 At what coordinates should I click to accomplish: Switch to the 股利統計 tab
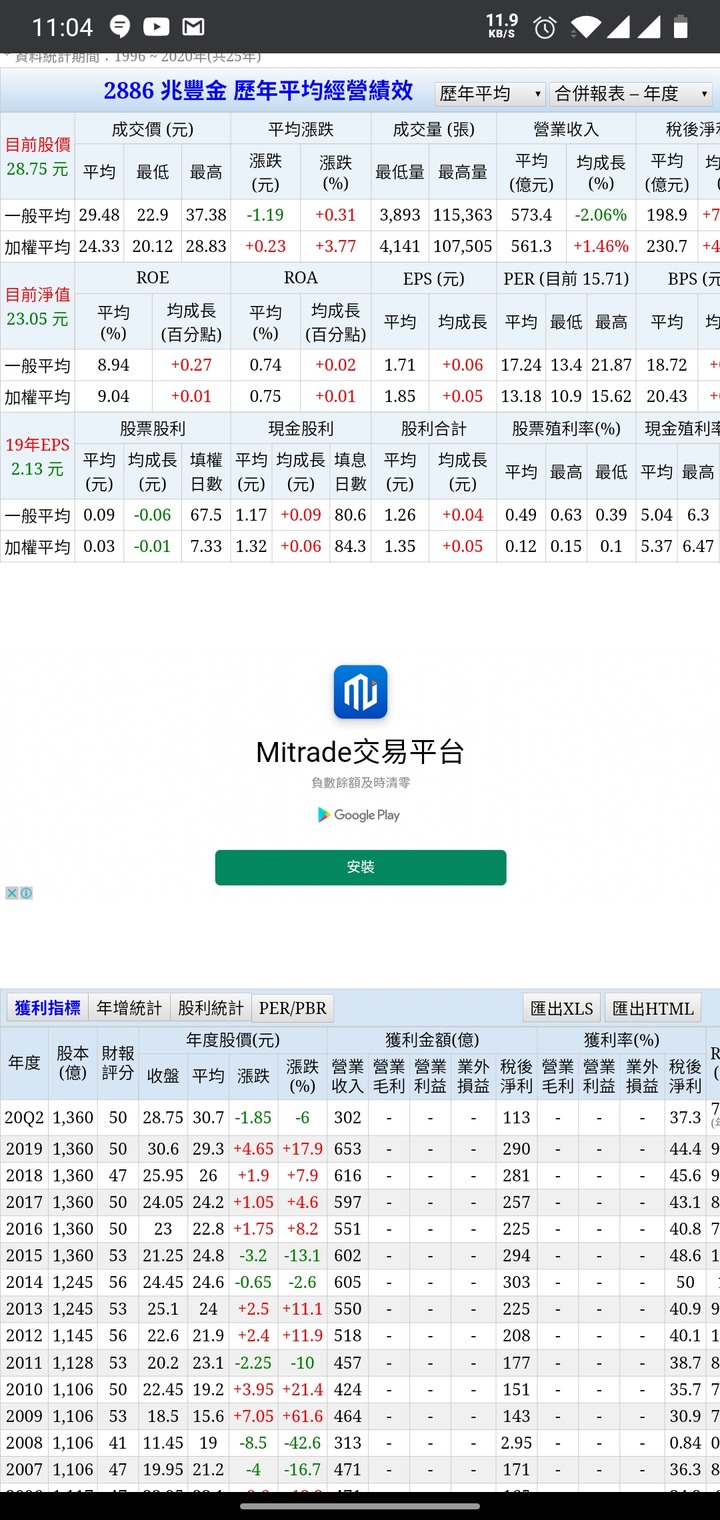coord(210,1007)
